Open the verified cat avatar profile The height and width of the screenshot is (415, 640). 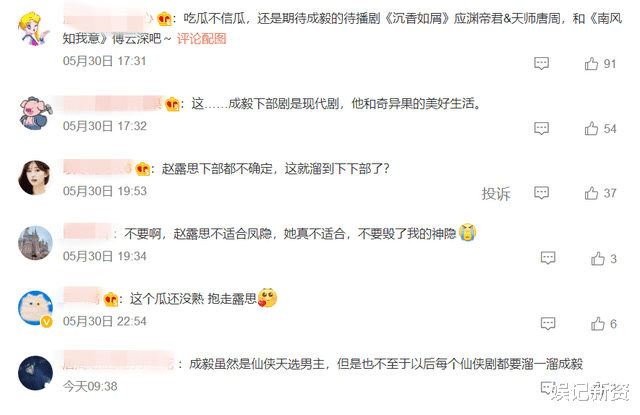36,308
